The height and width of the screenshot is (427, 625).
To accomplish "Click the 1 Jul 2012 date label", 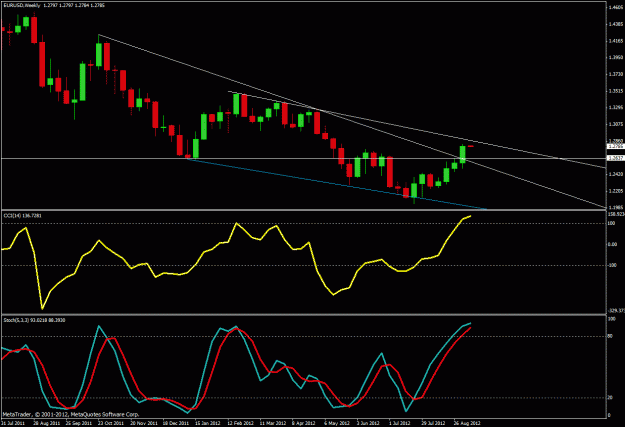I will point(399,423).
